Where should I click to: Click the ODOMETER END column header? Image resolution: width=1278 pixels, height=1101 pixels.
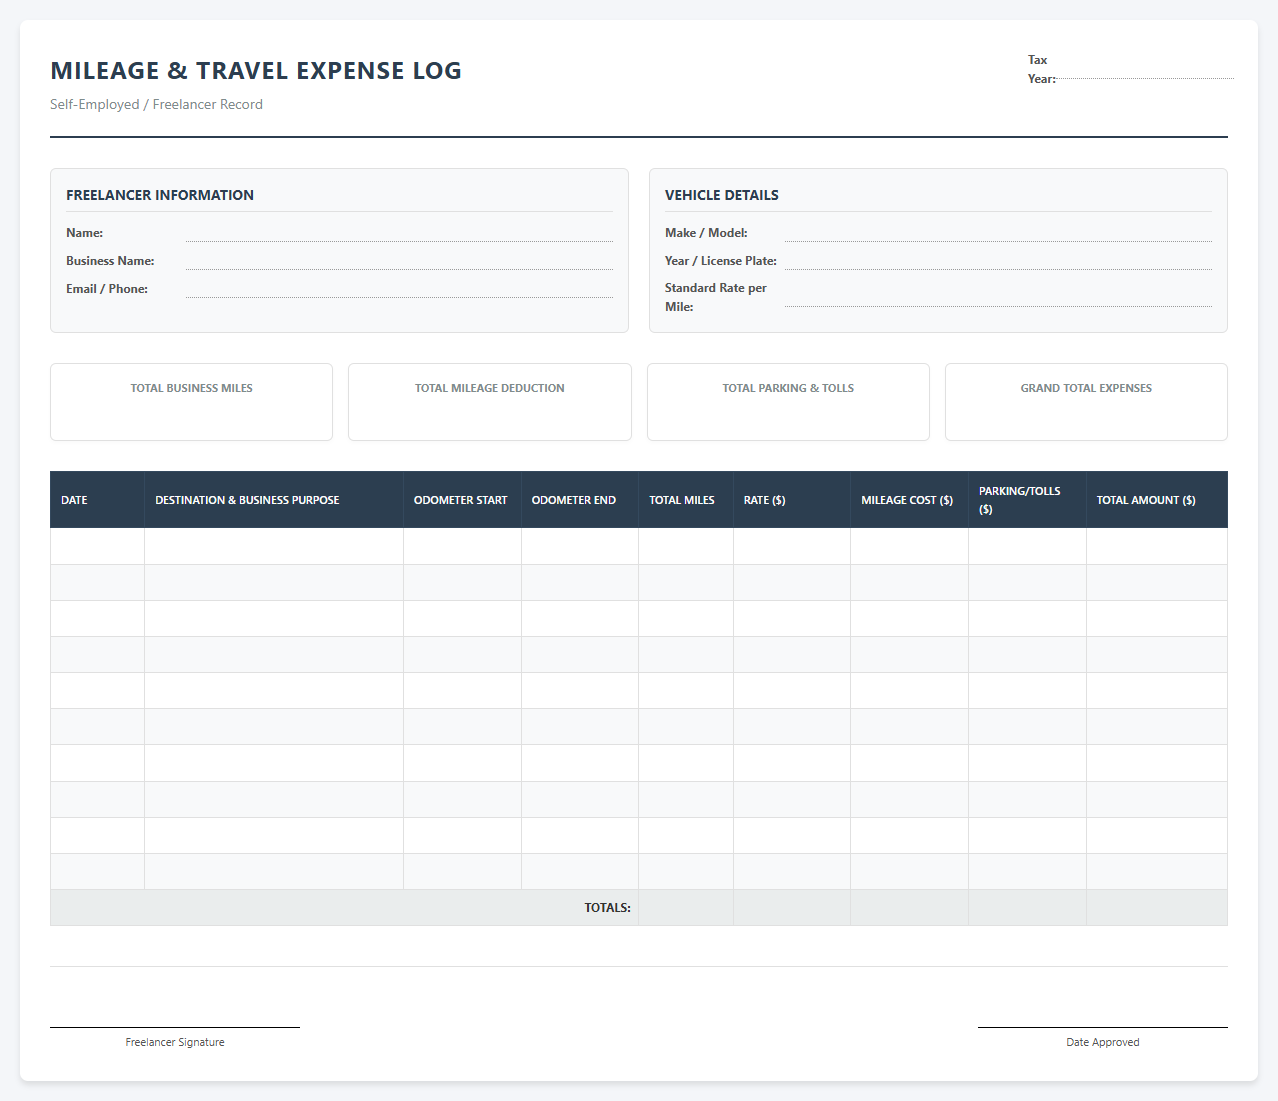[580, 500]
